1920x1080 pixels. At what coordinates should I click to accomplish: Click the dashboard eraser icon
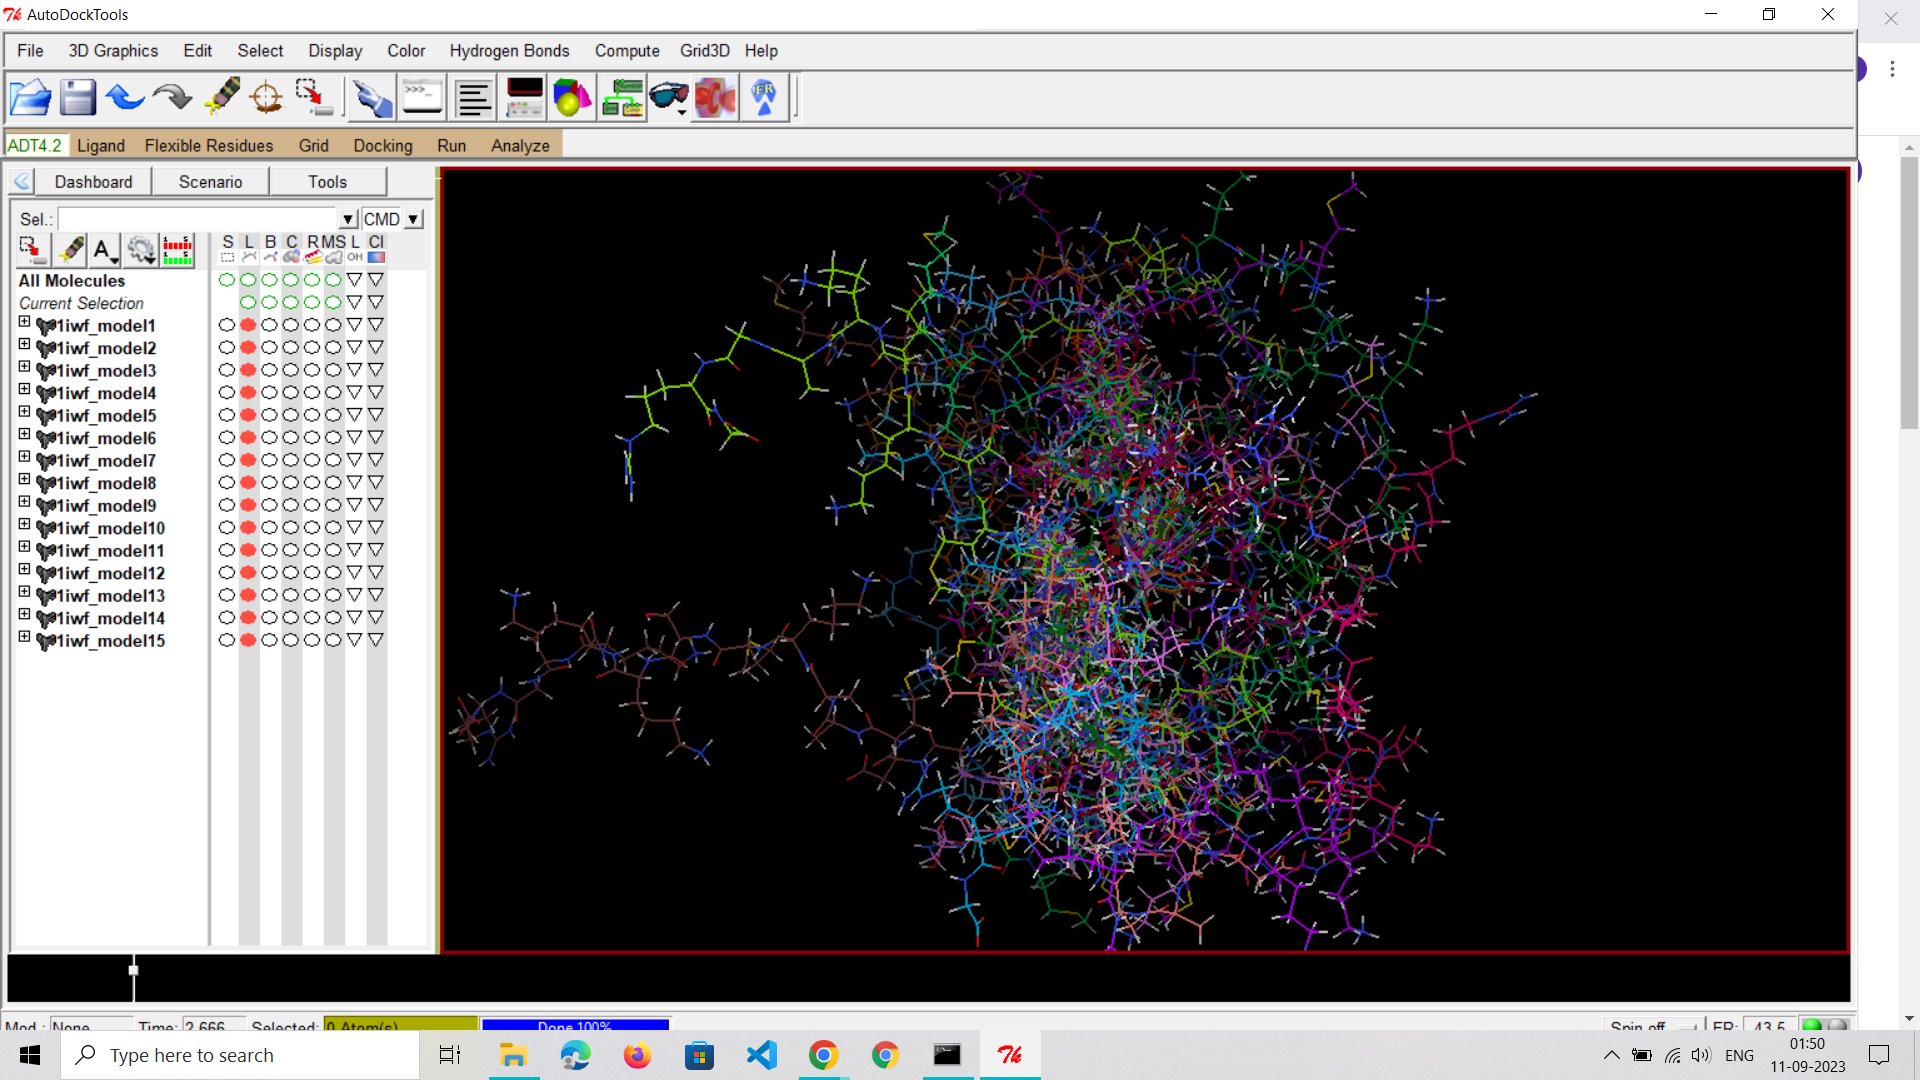(x=71, y=250)
